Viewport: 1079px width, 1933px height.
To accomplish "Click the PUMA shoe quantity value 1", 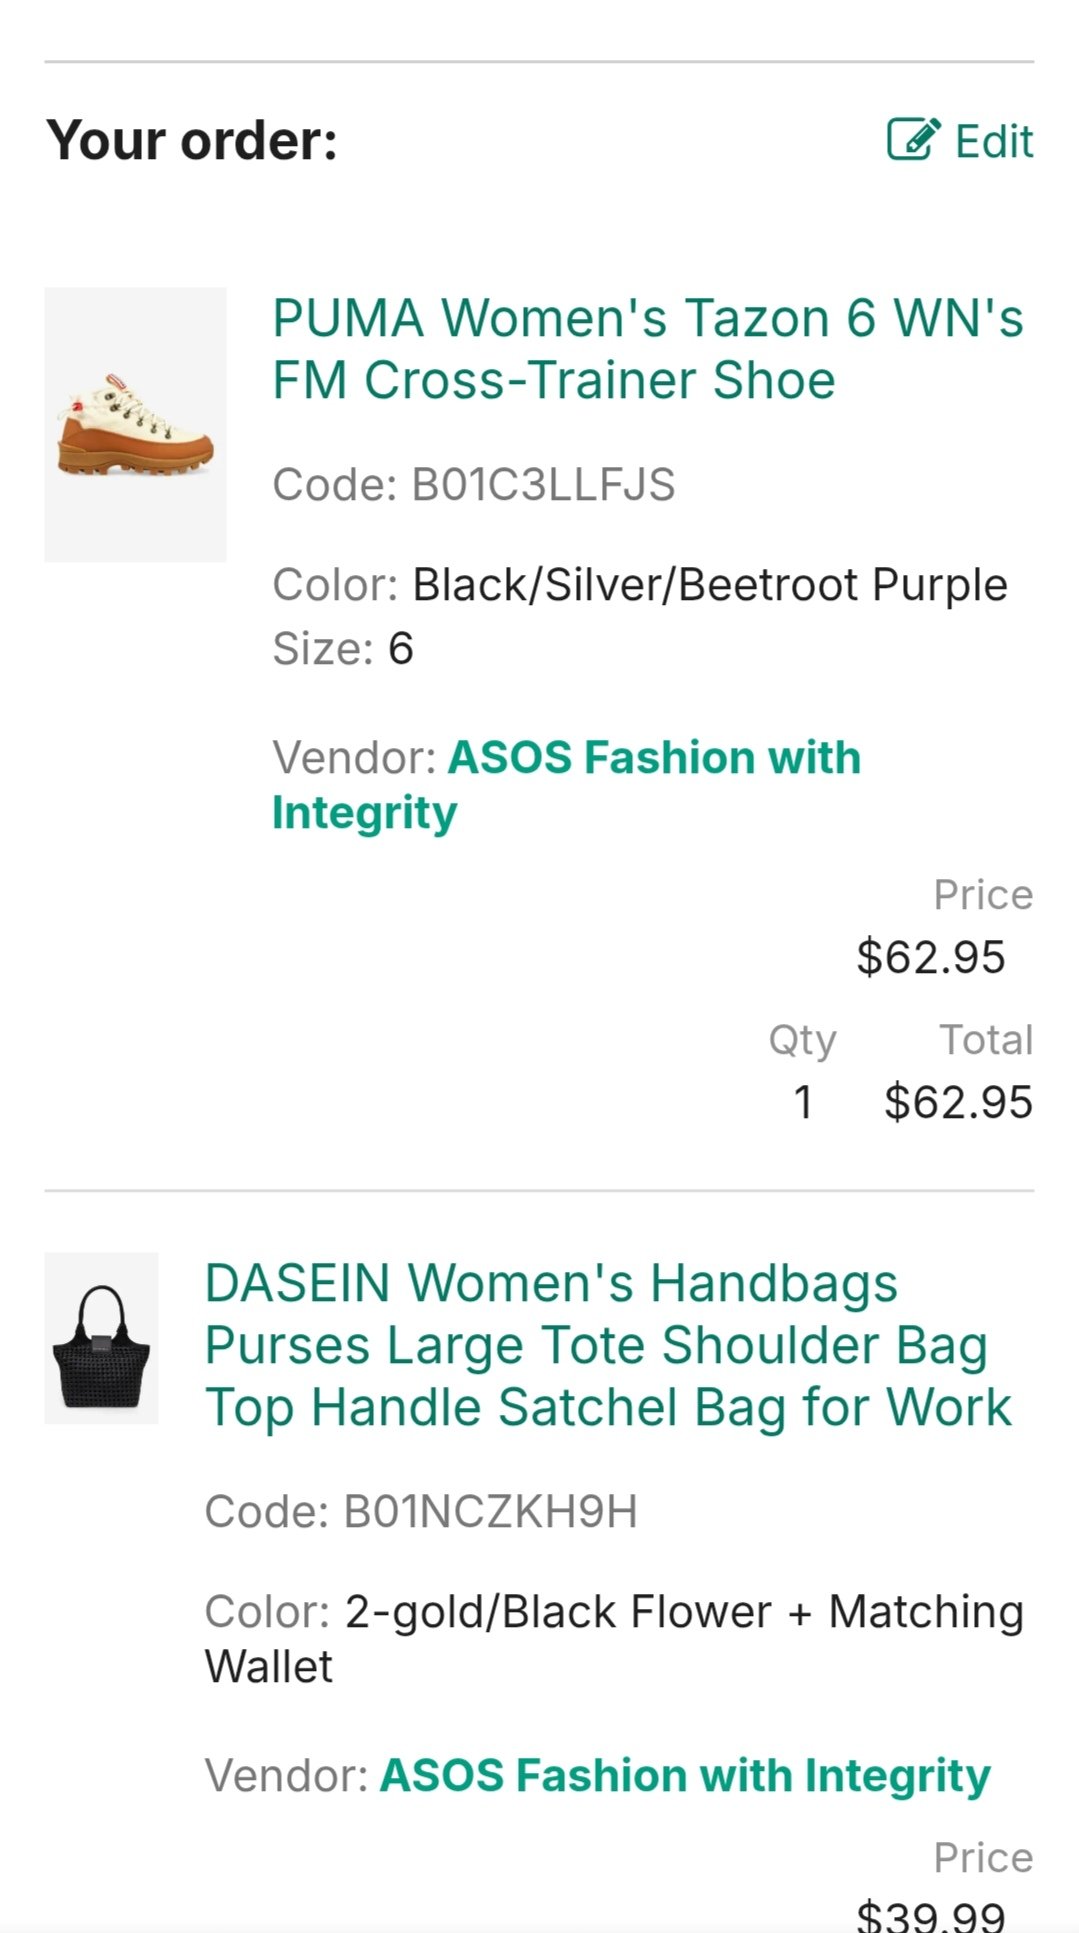I will pos(802,1102).
